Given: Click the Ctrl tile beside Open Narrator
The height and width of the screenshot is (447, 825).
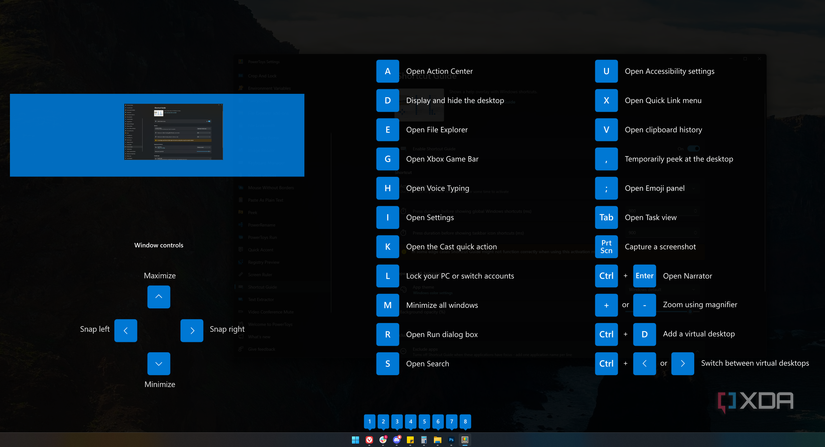Looking at the screenshot, I should click(x=606, y=276).
